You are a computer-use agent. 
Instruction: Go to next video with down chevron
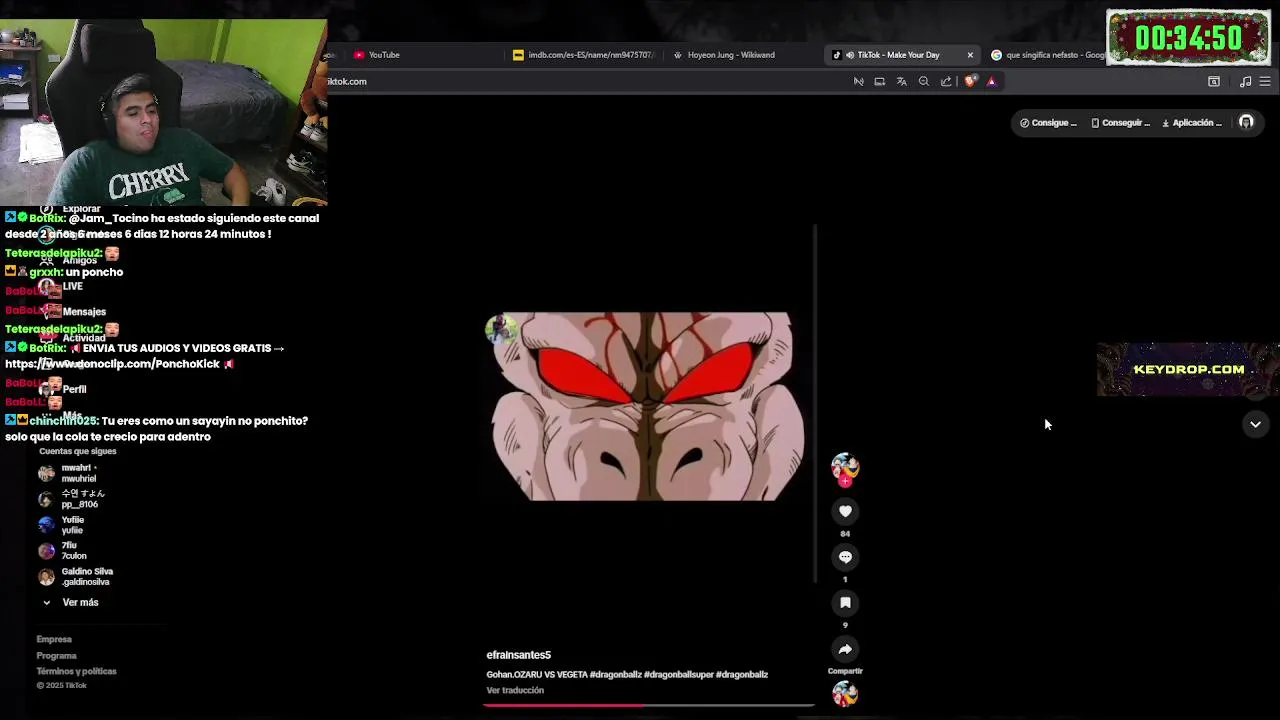(1255, 424)
